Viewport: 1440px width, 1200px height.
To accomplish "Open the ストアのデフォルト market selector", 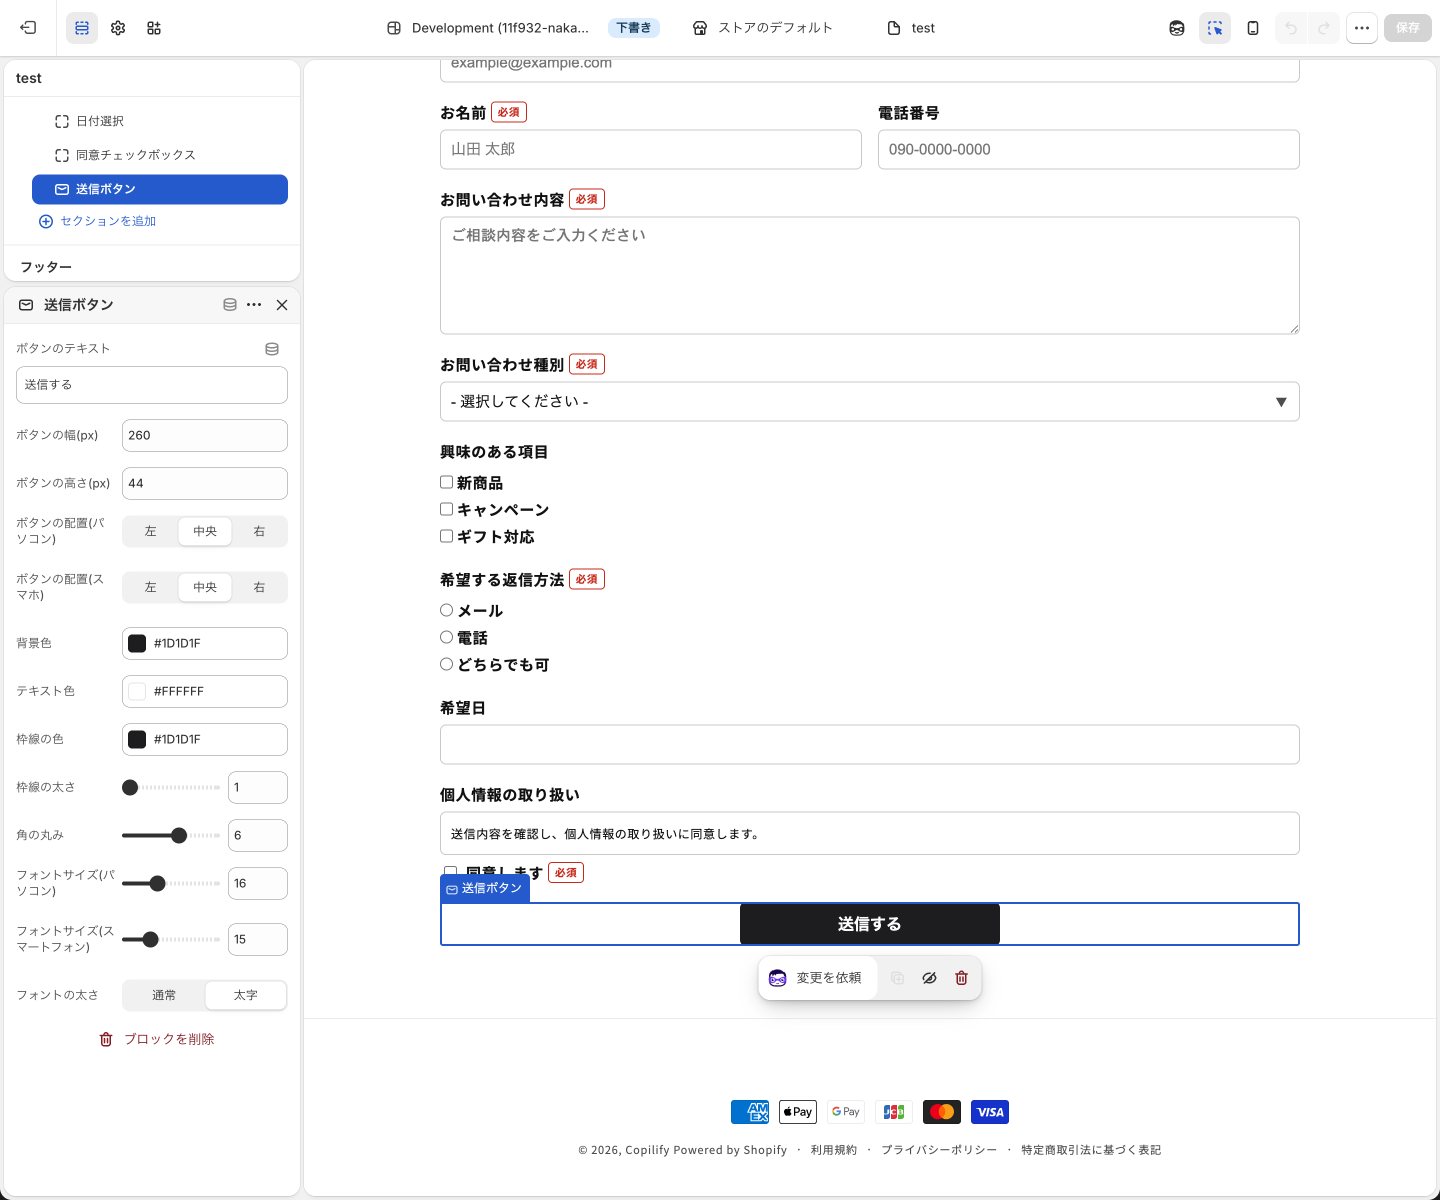I will tap(762, 28).
